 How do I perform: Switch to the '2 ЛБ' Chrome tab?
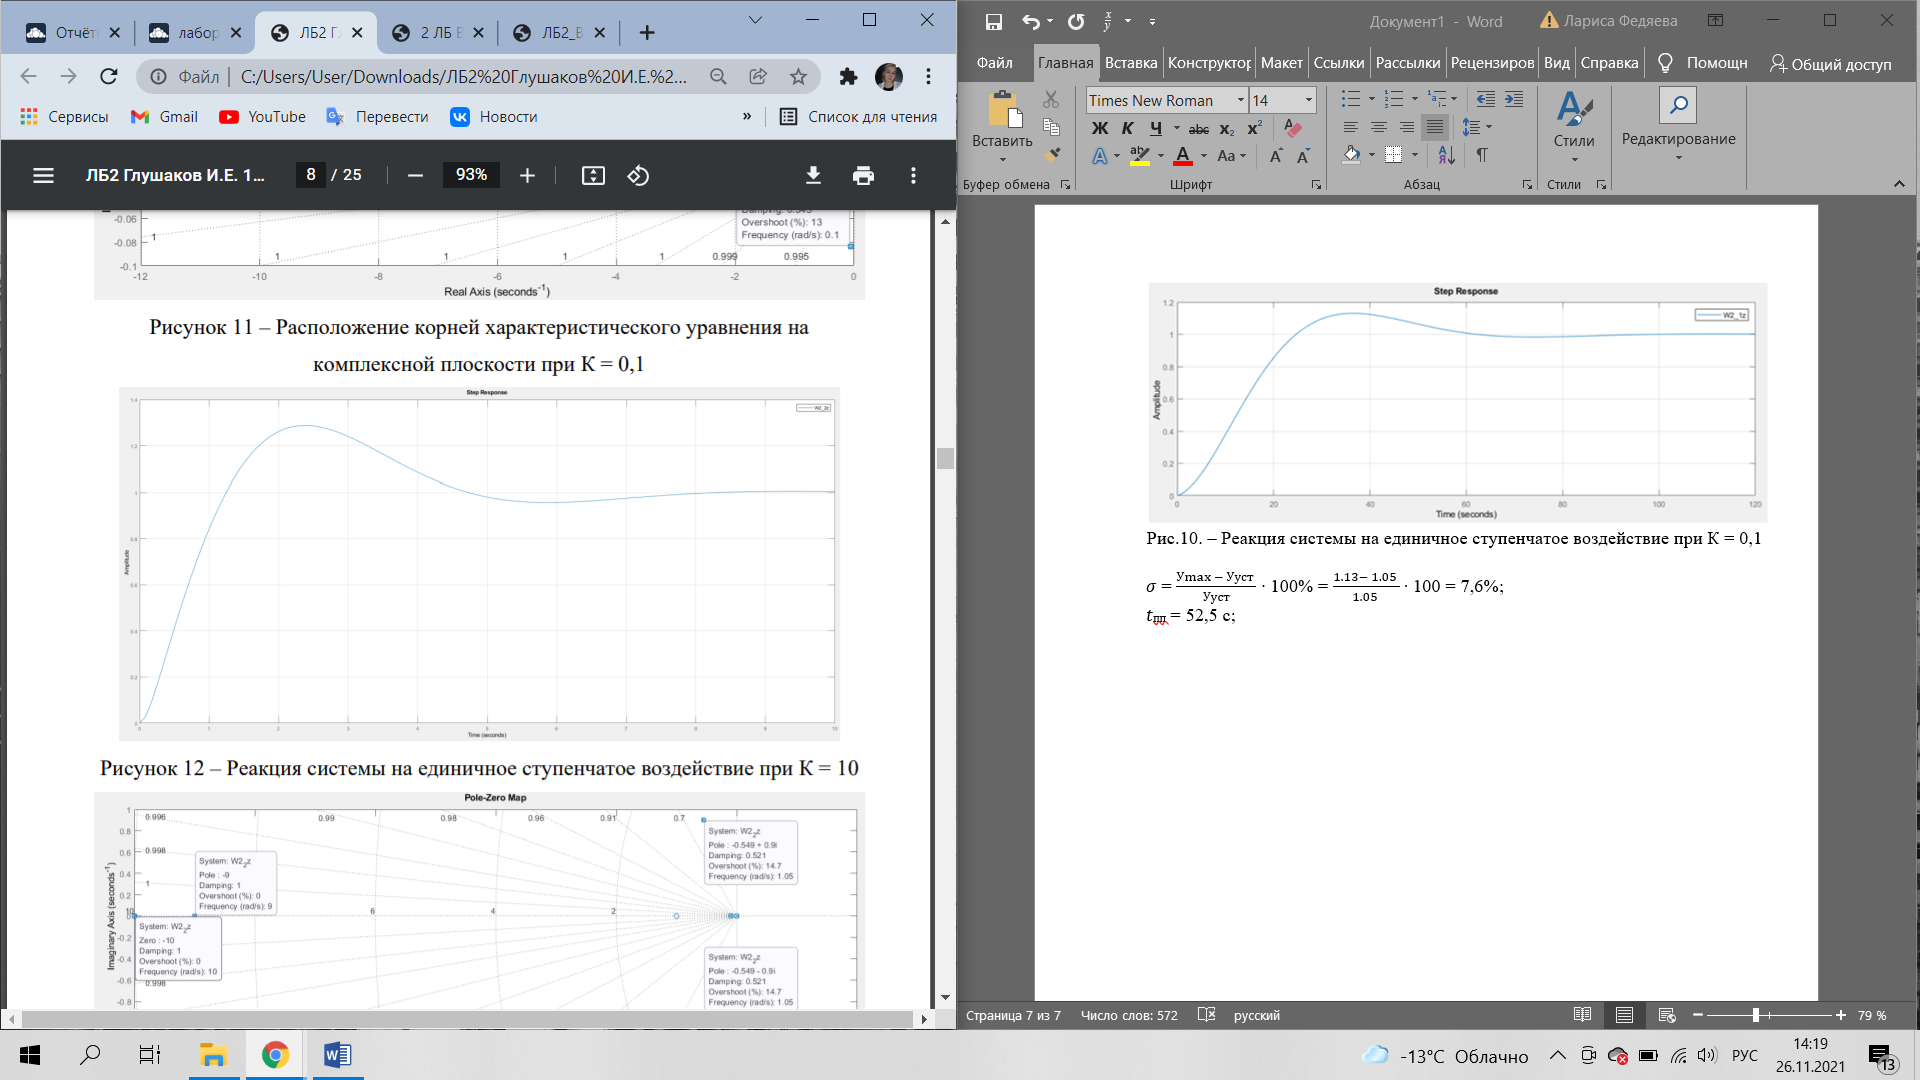point(438,33)
